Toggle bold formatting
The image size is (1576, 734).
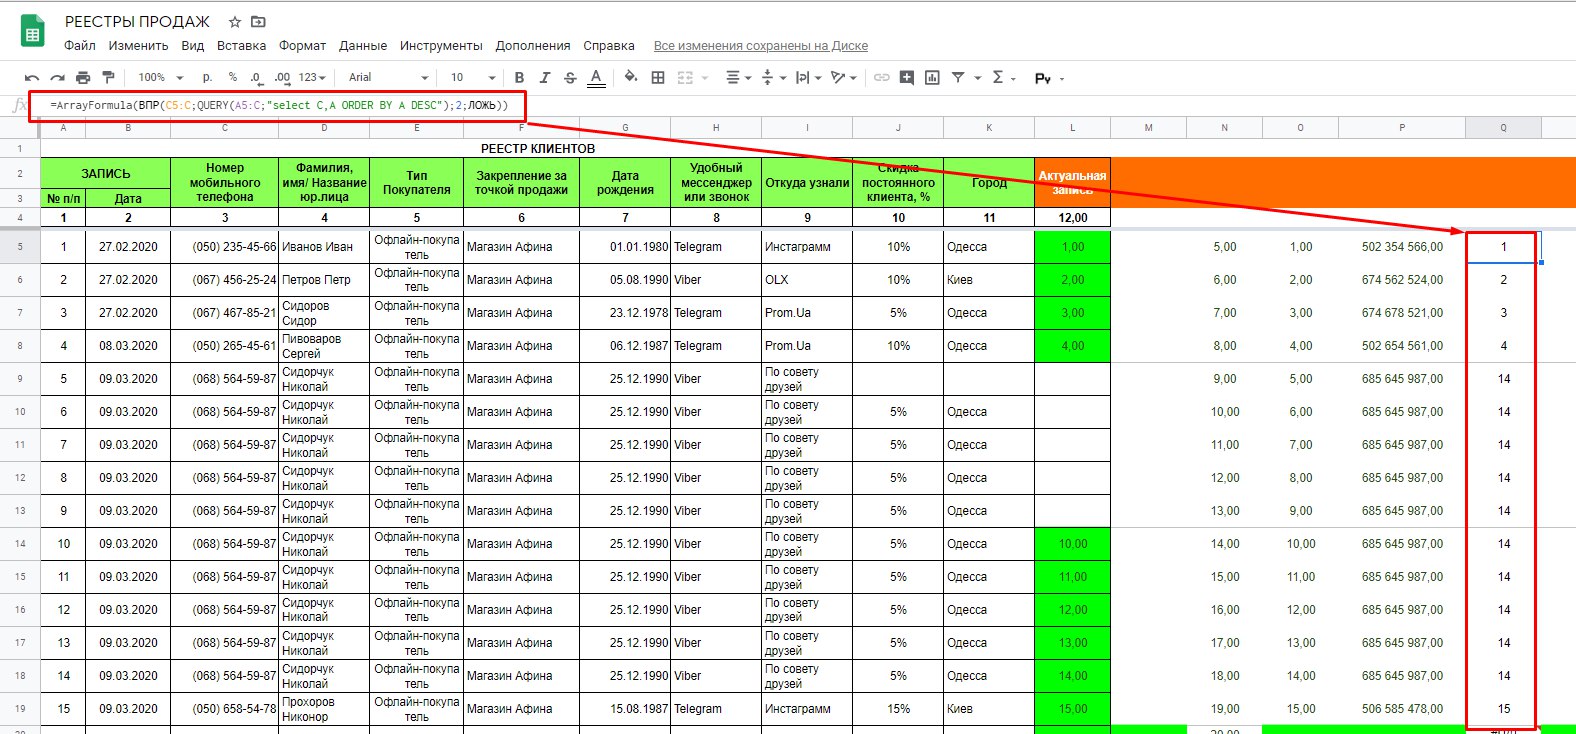(x=519, y=78)
